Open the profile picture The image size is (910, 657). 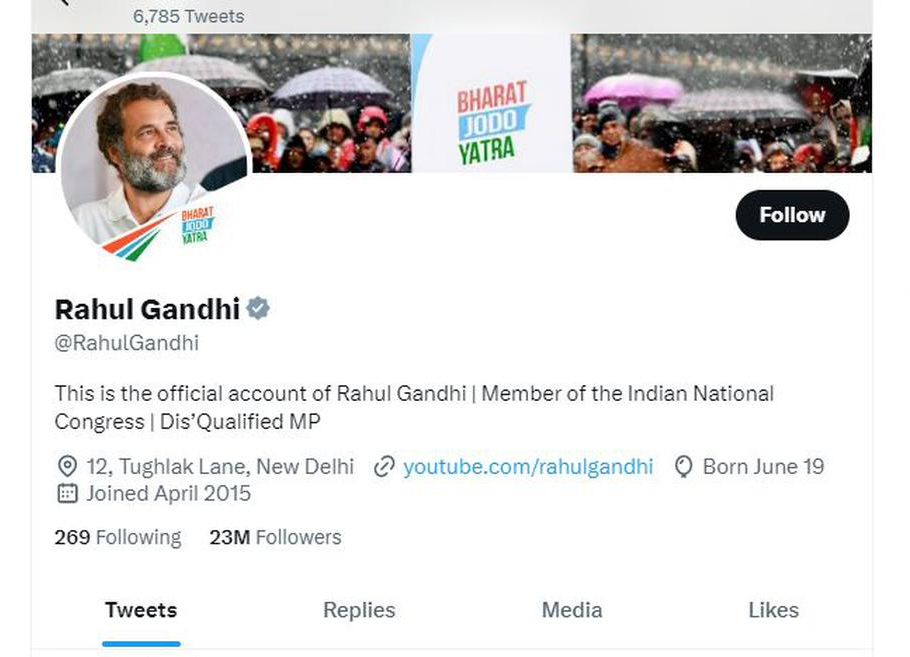152,165
